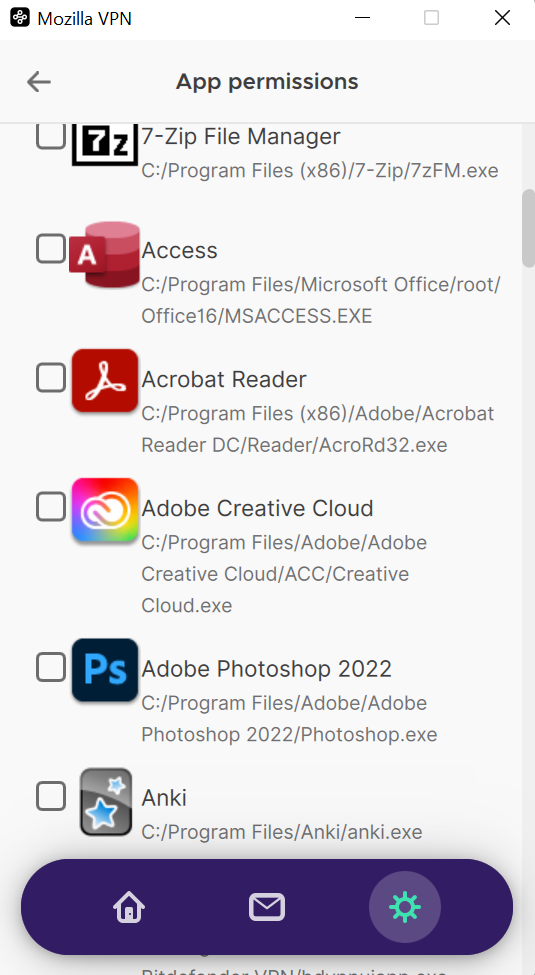Click the Microsoft Access app icon
This screenshot has width=535, height=975.
coord(105,254)
